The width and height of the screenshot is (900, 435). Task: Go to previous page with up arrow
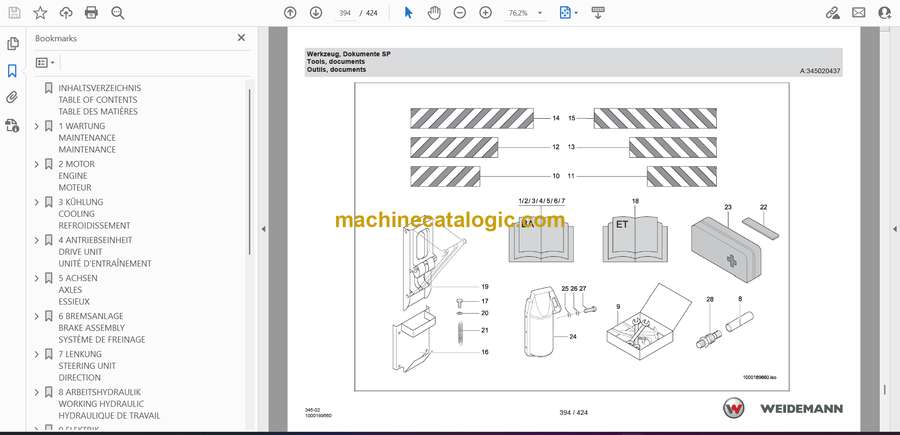[290, 12]
